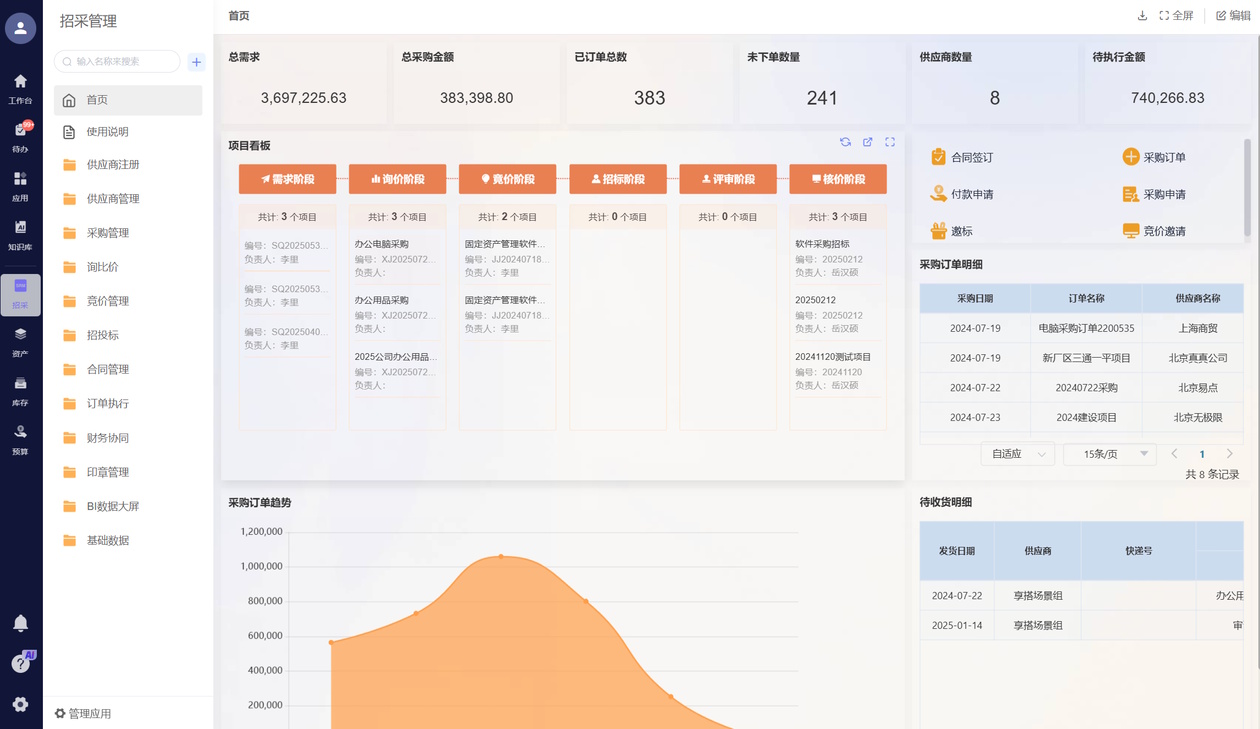
Task: Open 合同管理 folder in the menu
Action: point(108,370)
